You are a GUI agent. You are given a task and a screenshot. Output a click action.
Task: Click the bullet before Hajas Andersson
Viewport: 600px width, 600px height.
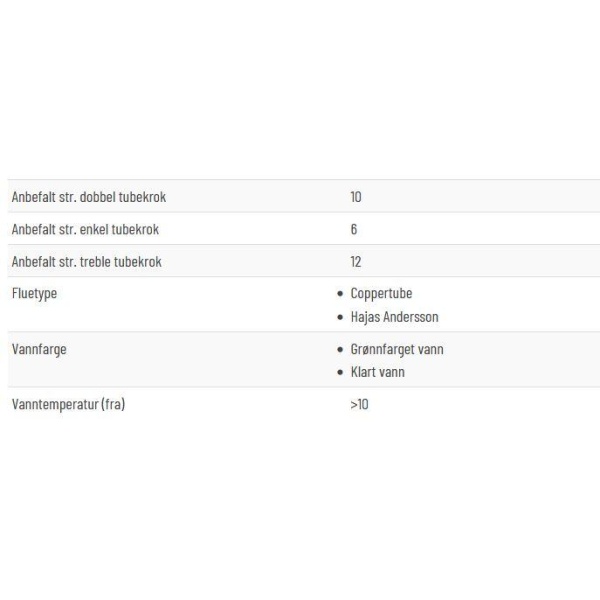click(x=340, y=317)
